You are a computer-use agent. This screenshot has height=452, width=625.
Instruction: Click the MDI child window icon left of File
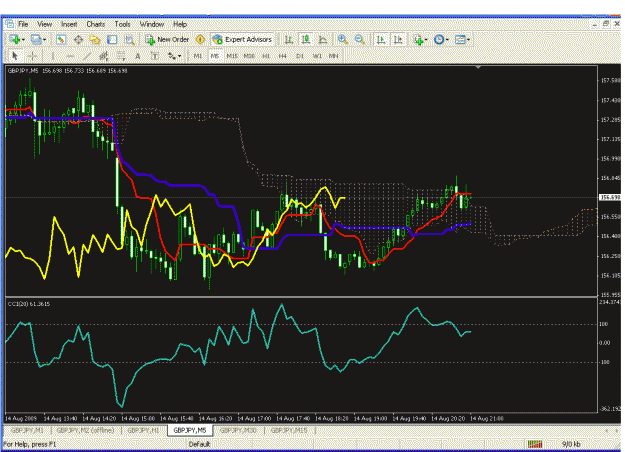click(x=9, y=24)
